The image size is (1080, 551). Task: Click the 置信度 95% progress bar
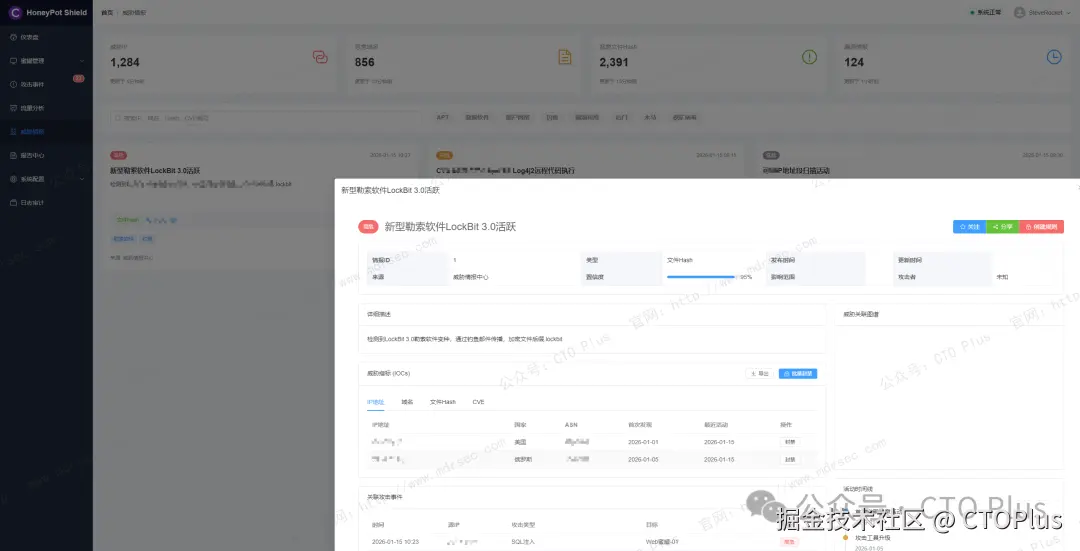click(703, 277)
